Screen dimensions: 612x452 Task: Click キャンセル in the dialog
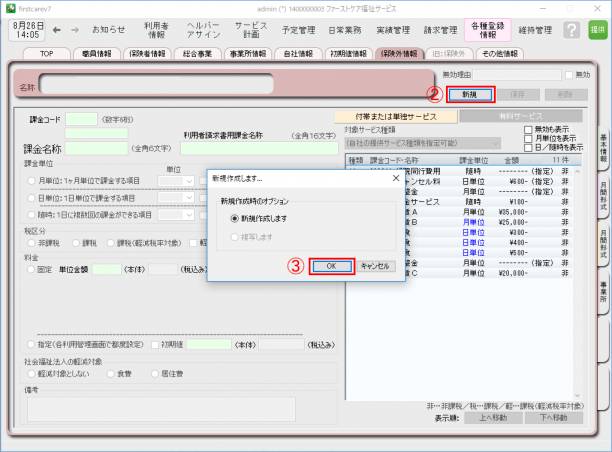(x=376, y=266)
